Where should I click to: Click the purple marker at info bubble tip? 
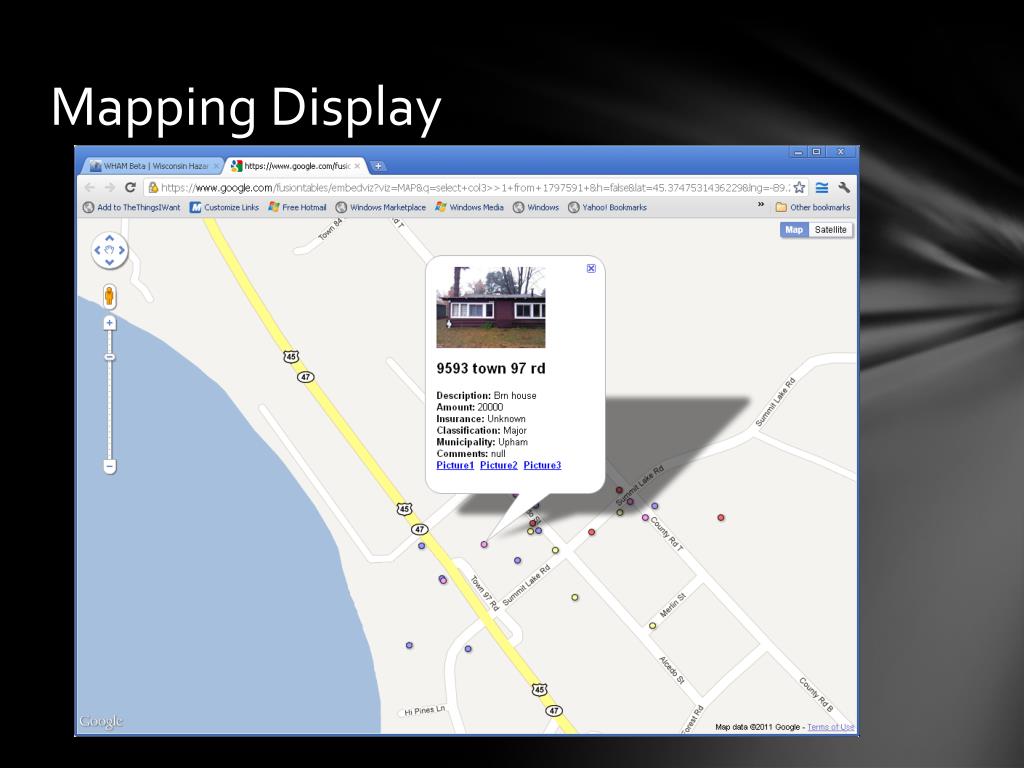[484, 544]
